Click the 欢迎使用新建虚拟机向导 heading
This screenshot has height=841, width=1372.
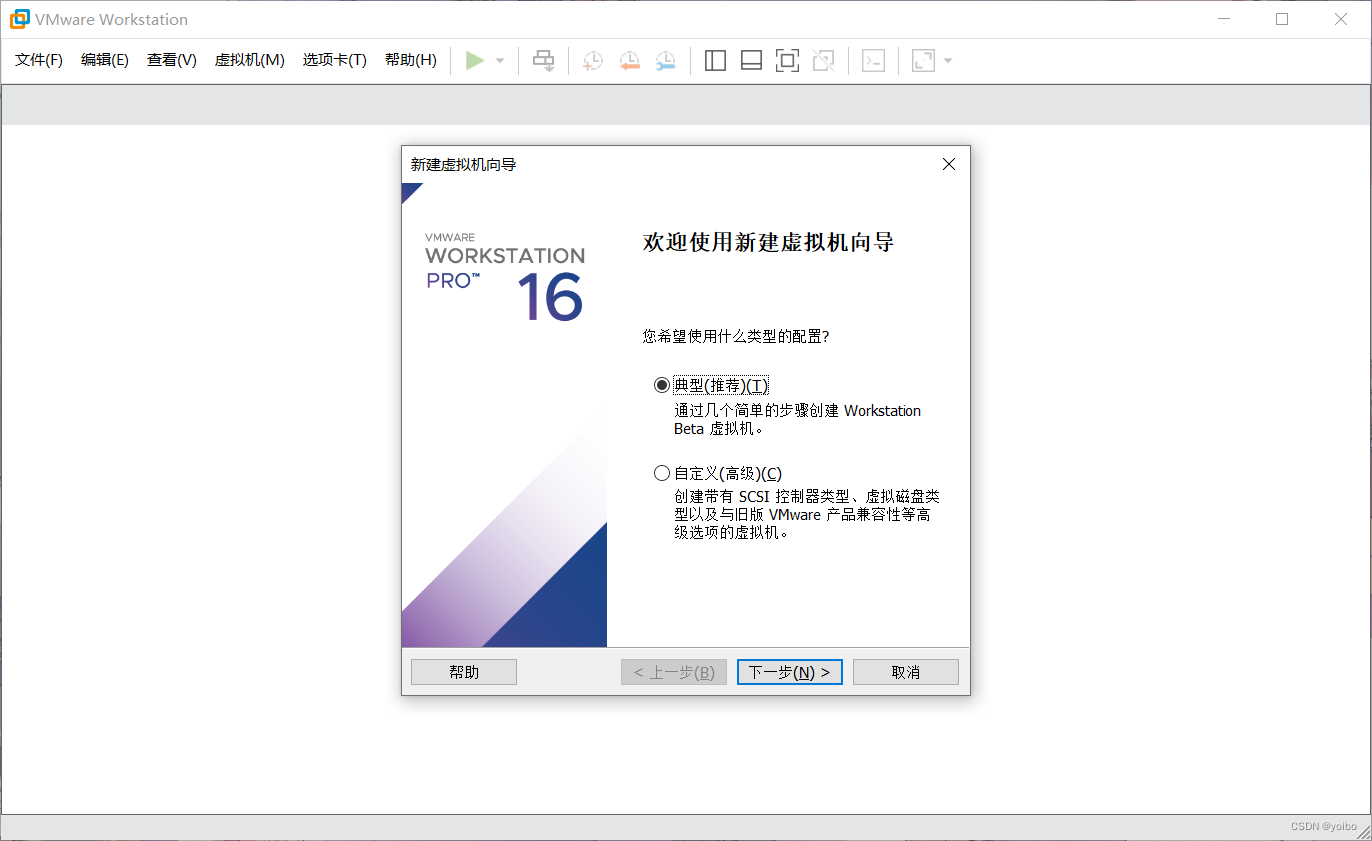768,243
